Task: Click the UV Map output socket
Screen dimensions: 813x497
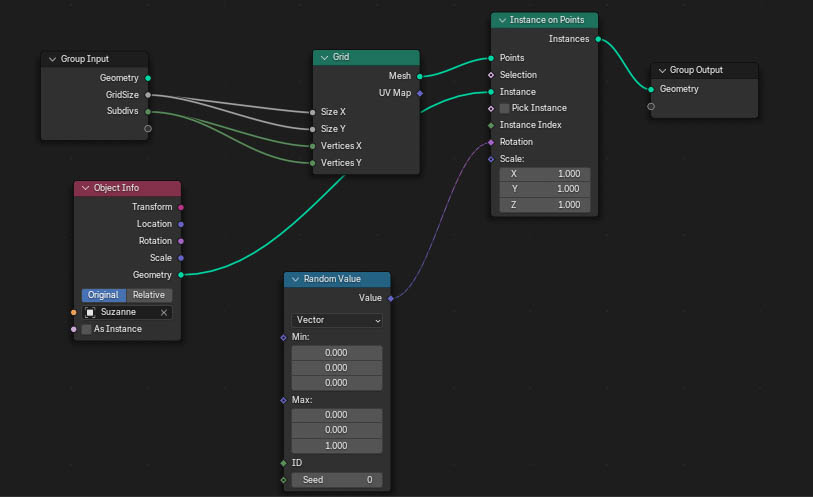Action: coord(420,93)
